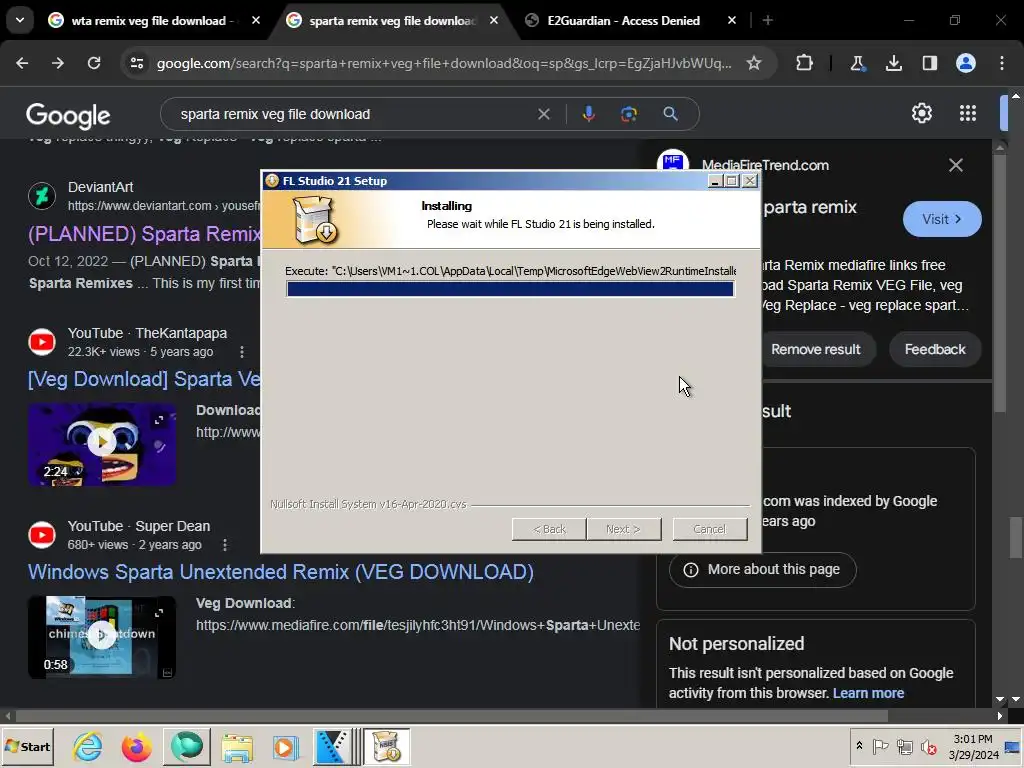Image resolution: width=1024 pixels, height=768 pixels.
Task: Toggle the Chrome side panel icon
Action: click(929, 63)
